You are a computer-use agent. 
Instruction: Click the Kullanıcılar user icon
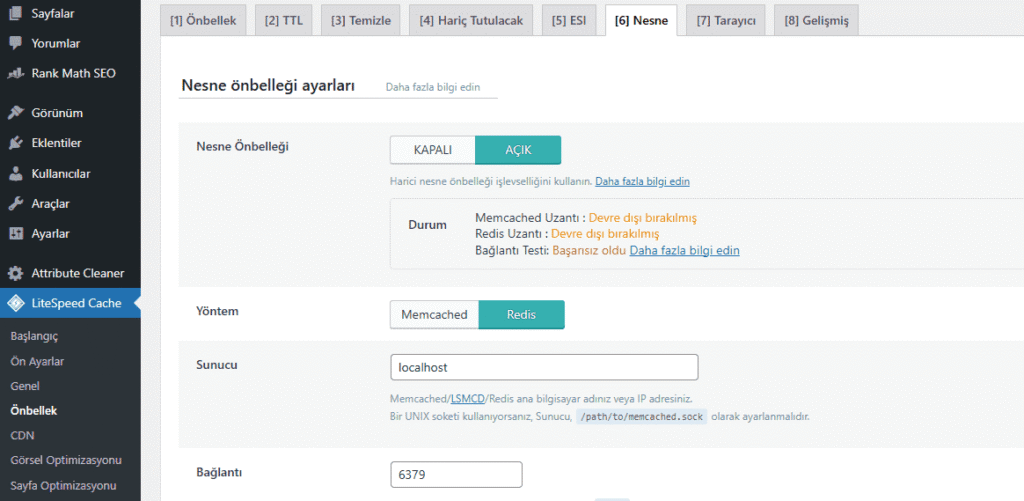point(15,173)
